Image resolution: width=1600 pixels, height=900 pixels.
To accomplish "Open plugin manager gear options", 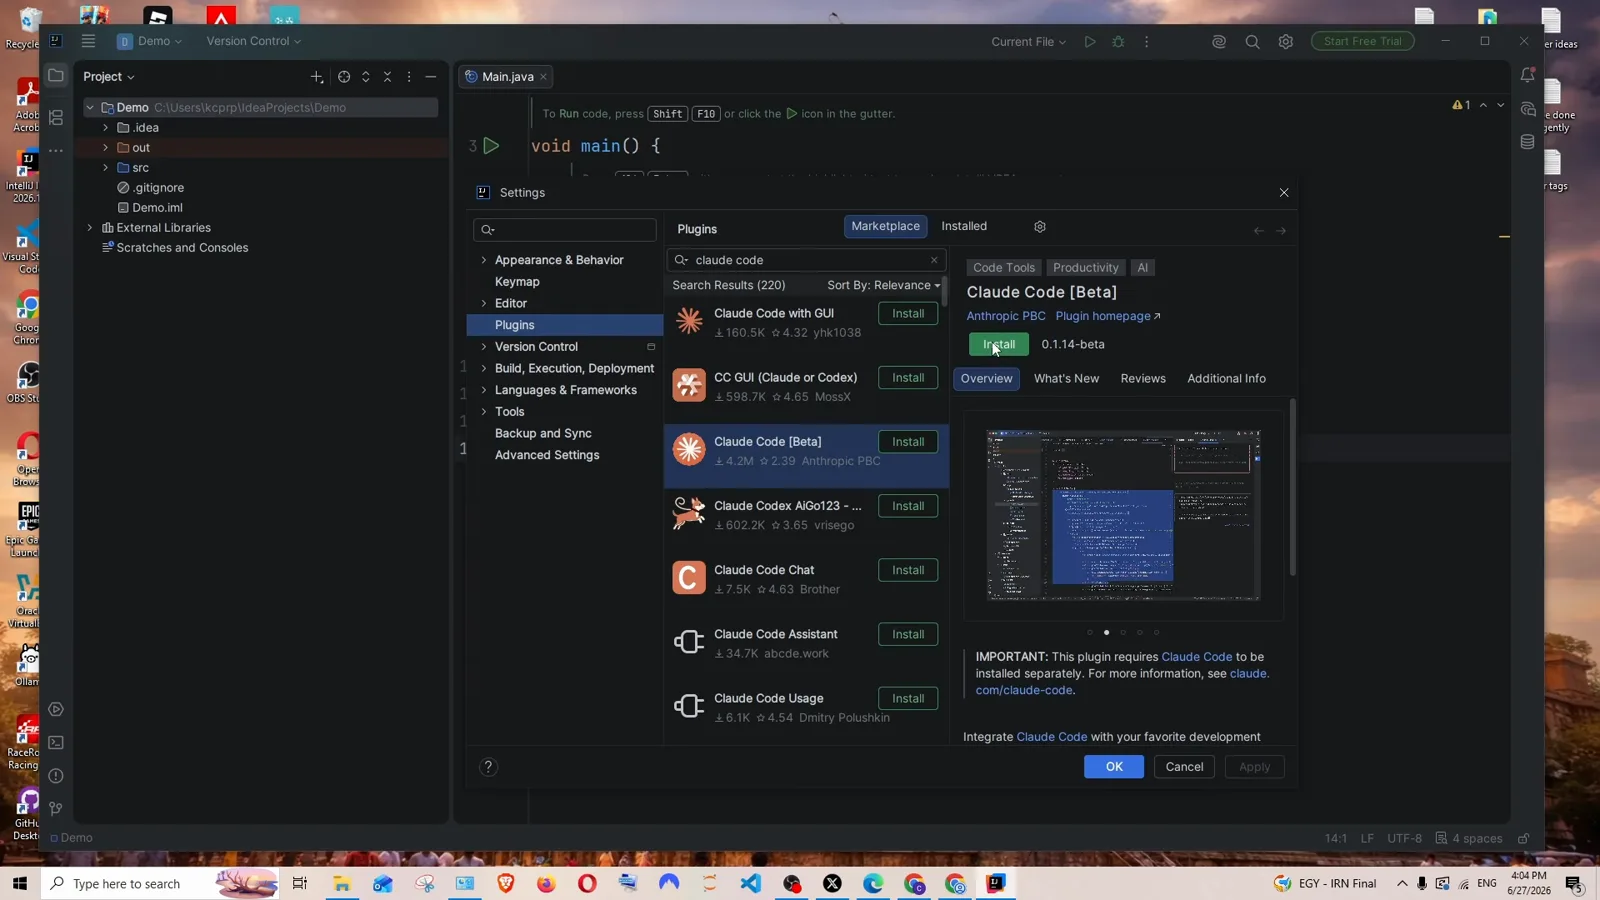I will [x=1040, y=227].
